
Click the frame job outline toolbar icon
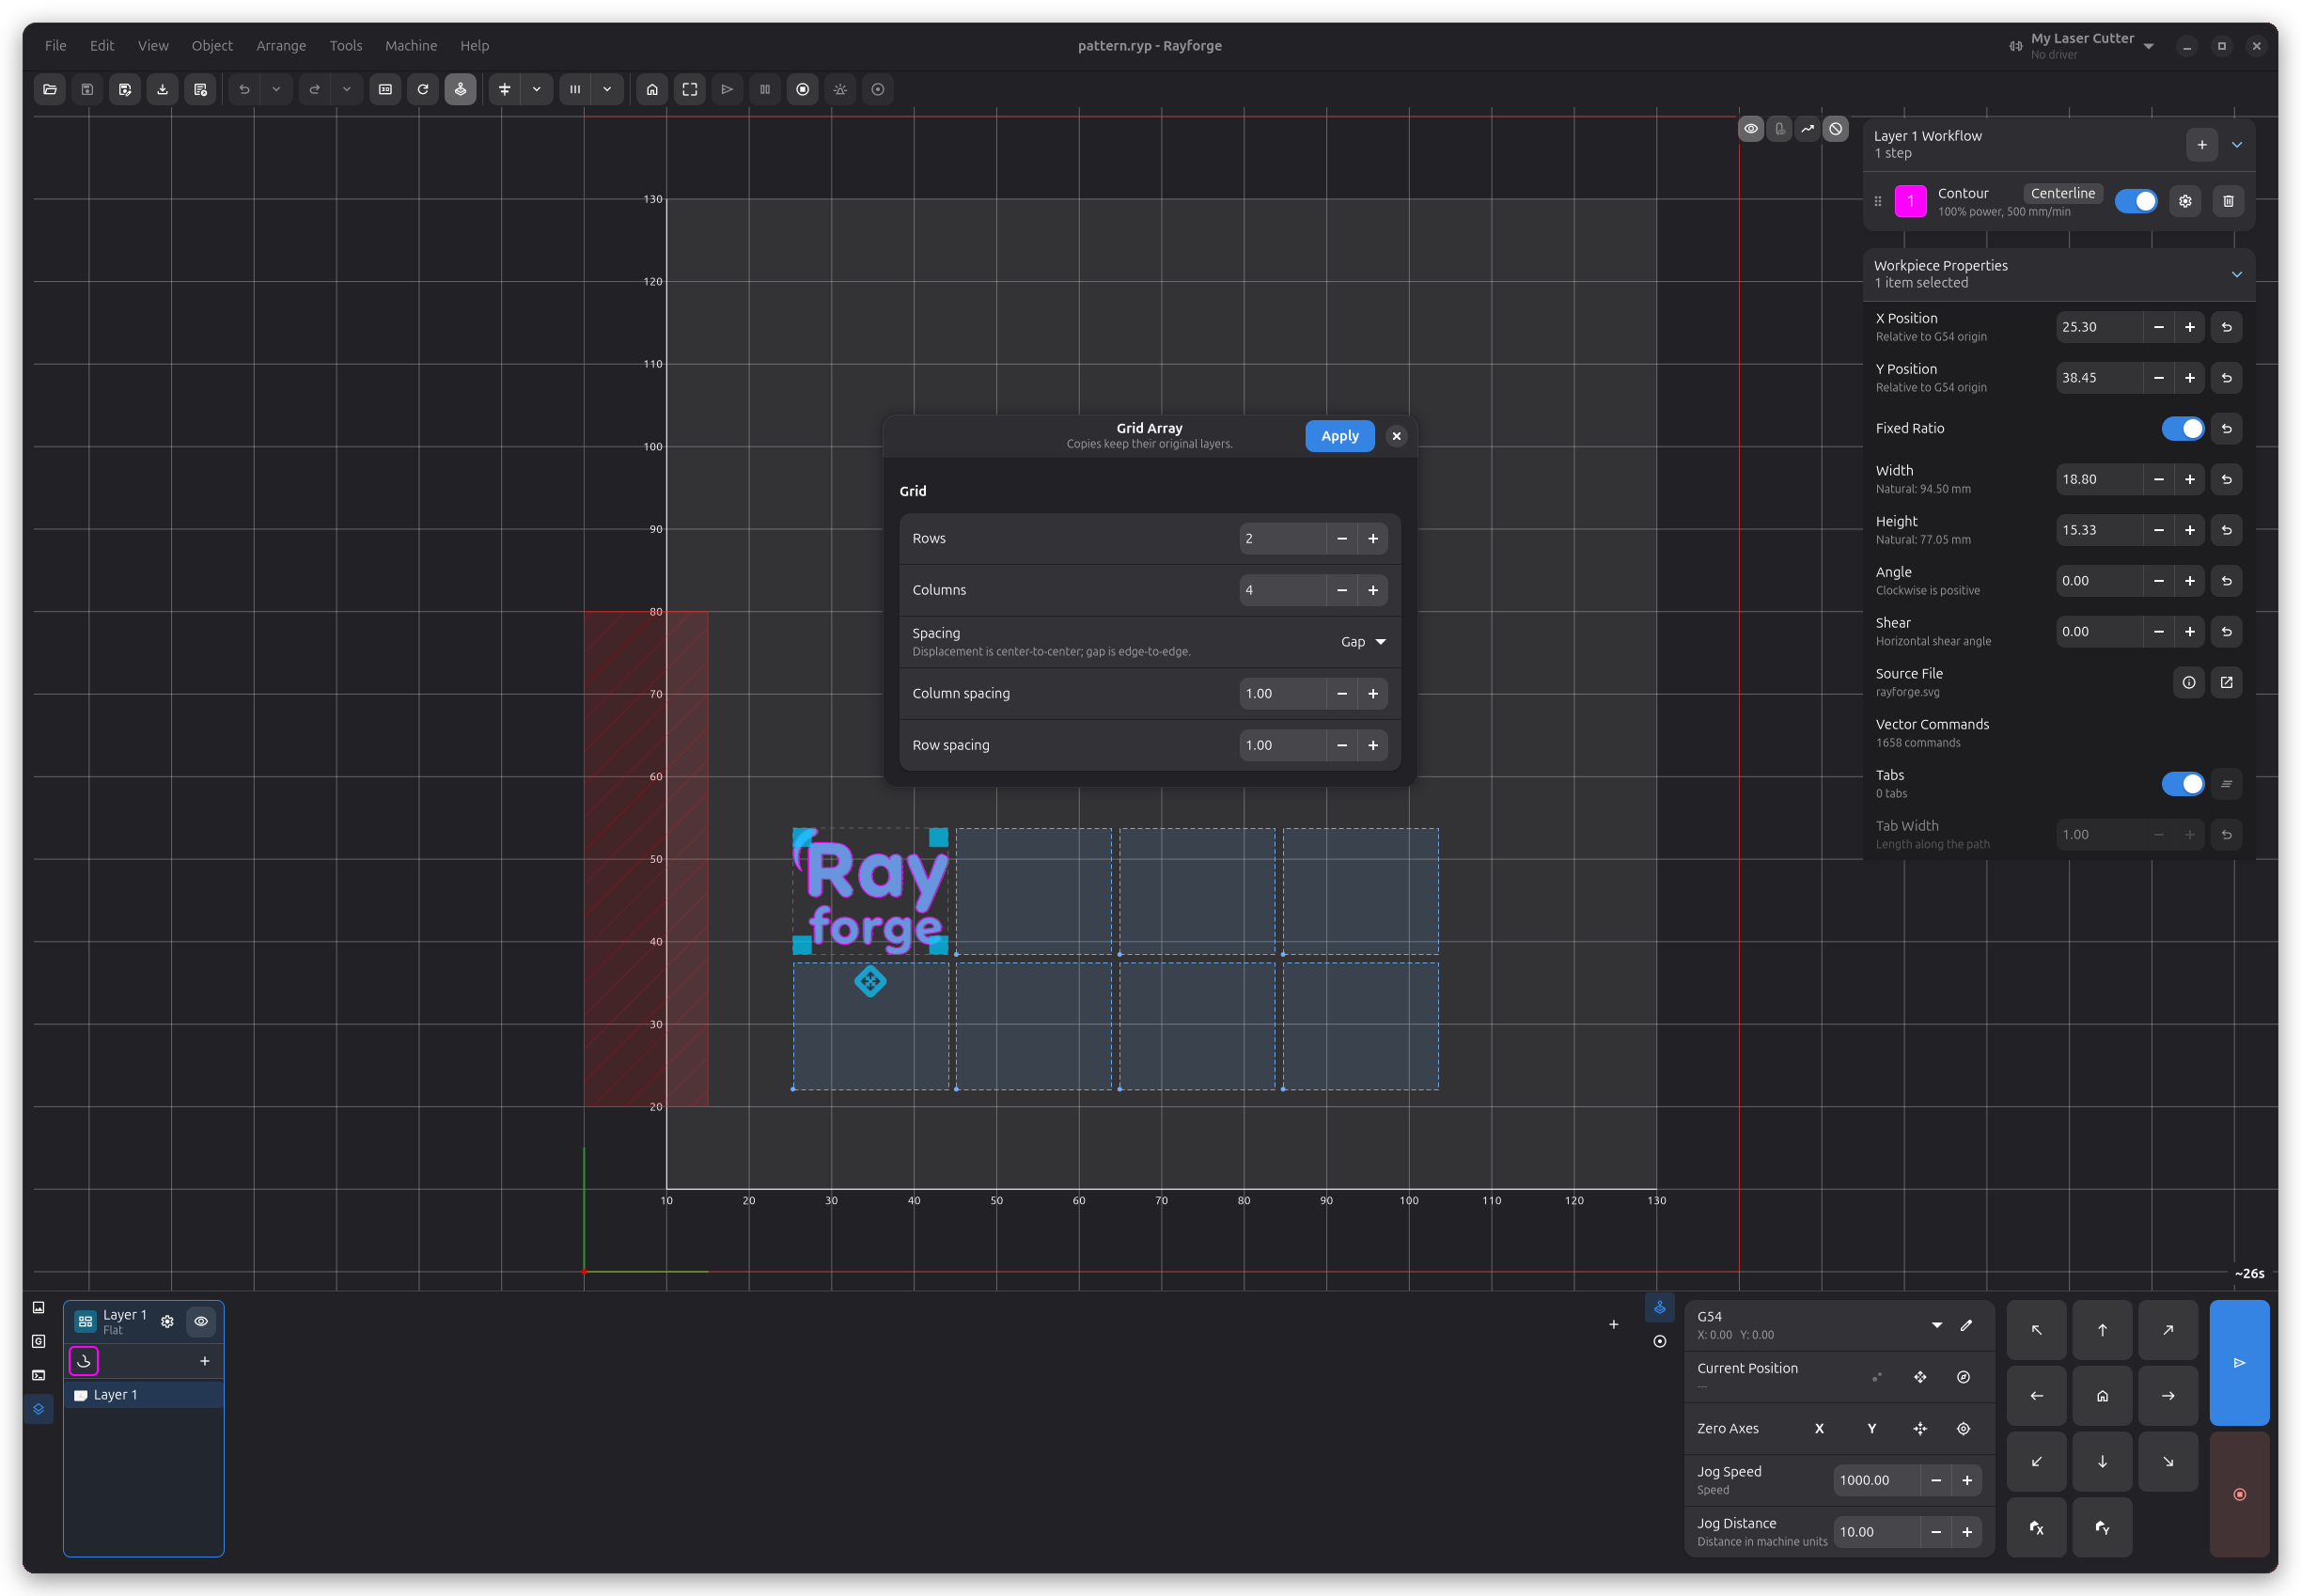coord(690,90)
